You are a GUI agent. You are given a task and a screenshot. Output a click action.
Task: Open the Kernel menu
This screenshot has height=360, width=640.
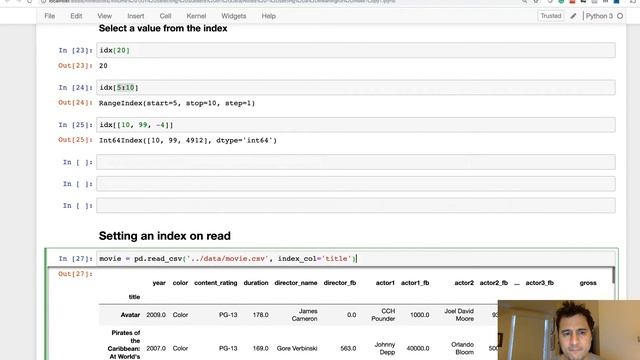pyautogui.click(x=196, y=16)
